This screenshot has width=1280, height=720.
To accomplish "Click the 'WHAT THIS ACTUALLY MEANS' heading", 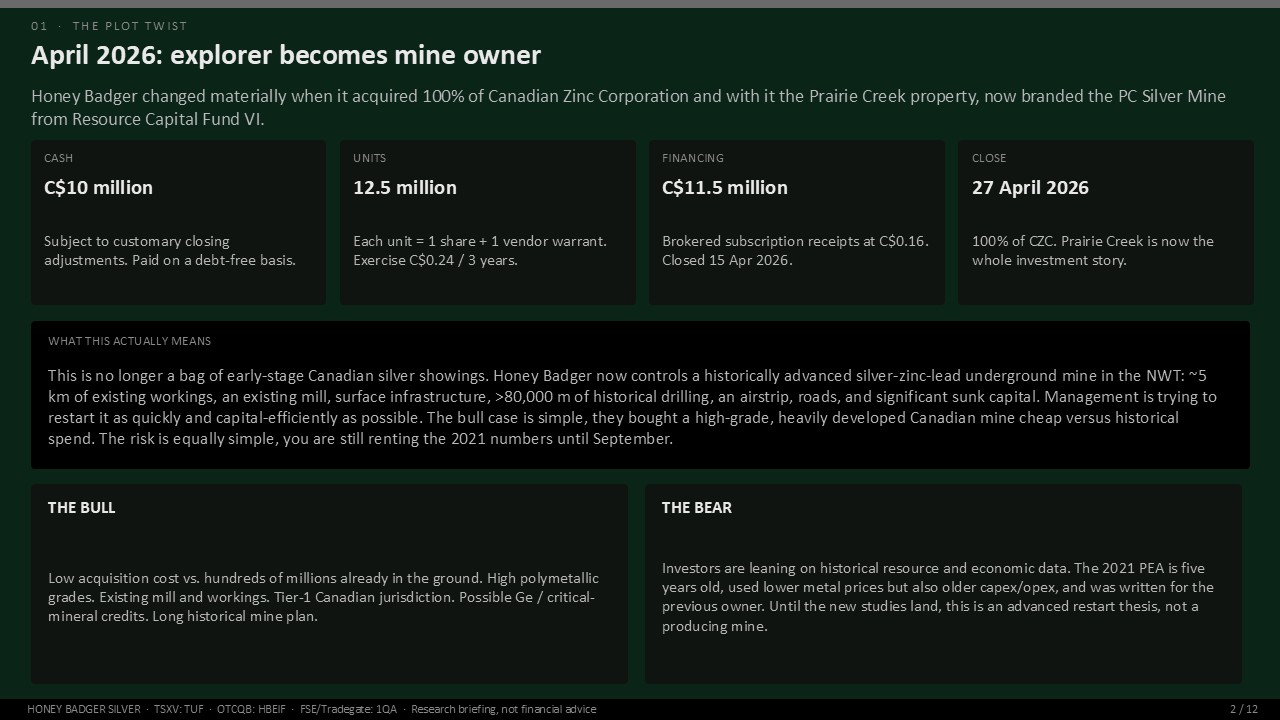I will [x=130, y=341].
